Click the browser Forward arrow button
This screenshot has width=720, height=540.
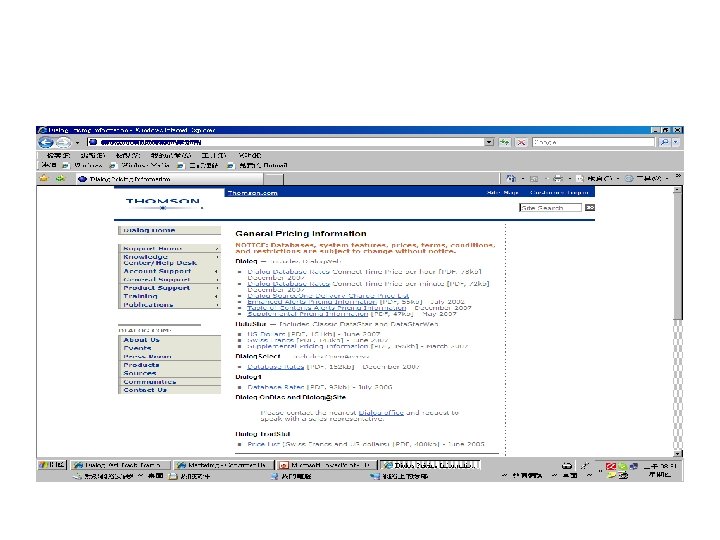[64, 142]
